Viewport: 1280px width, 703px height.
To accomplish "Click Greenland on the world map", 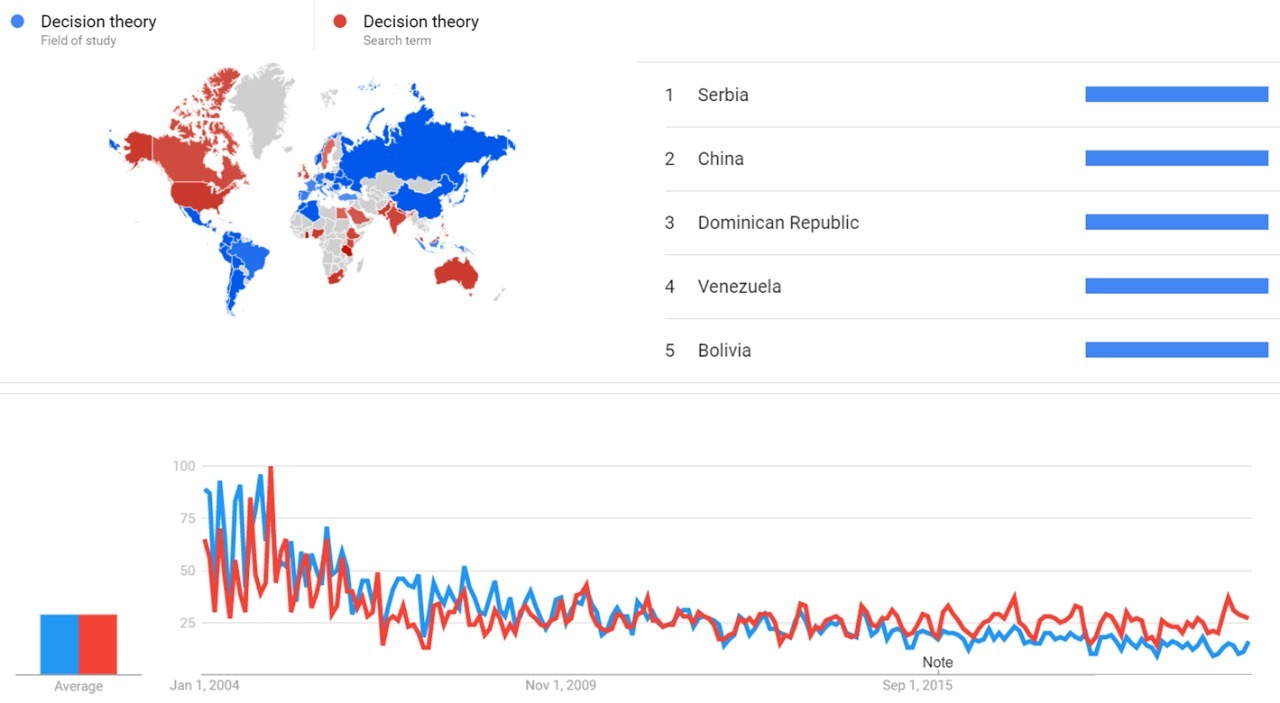I will 262,105.
